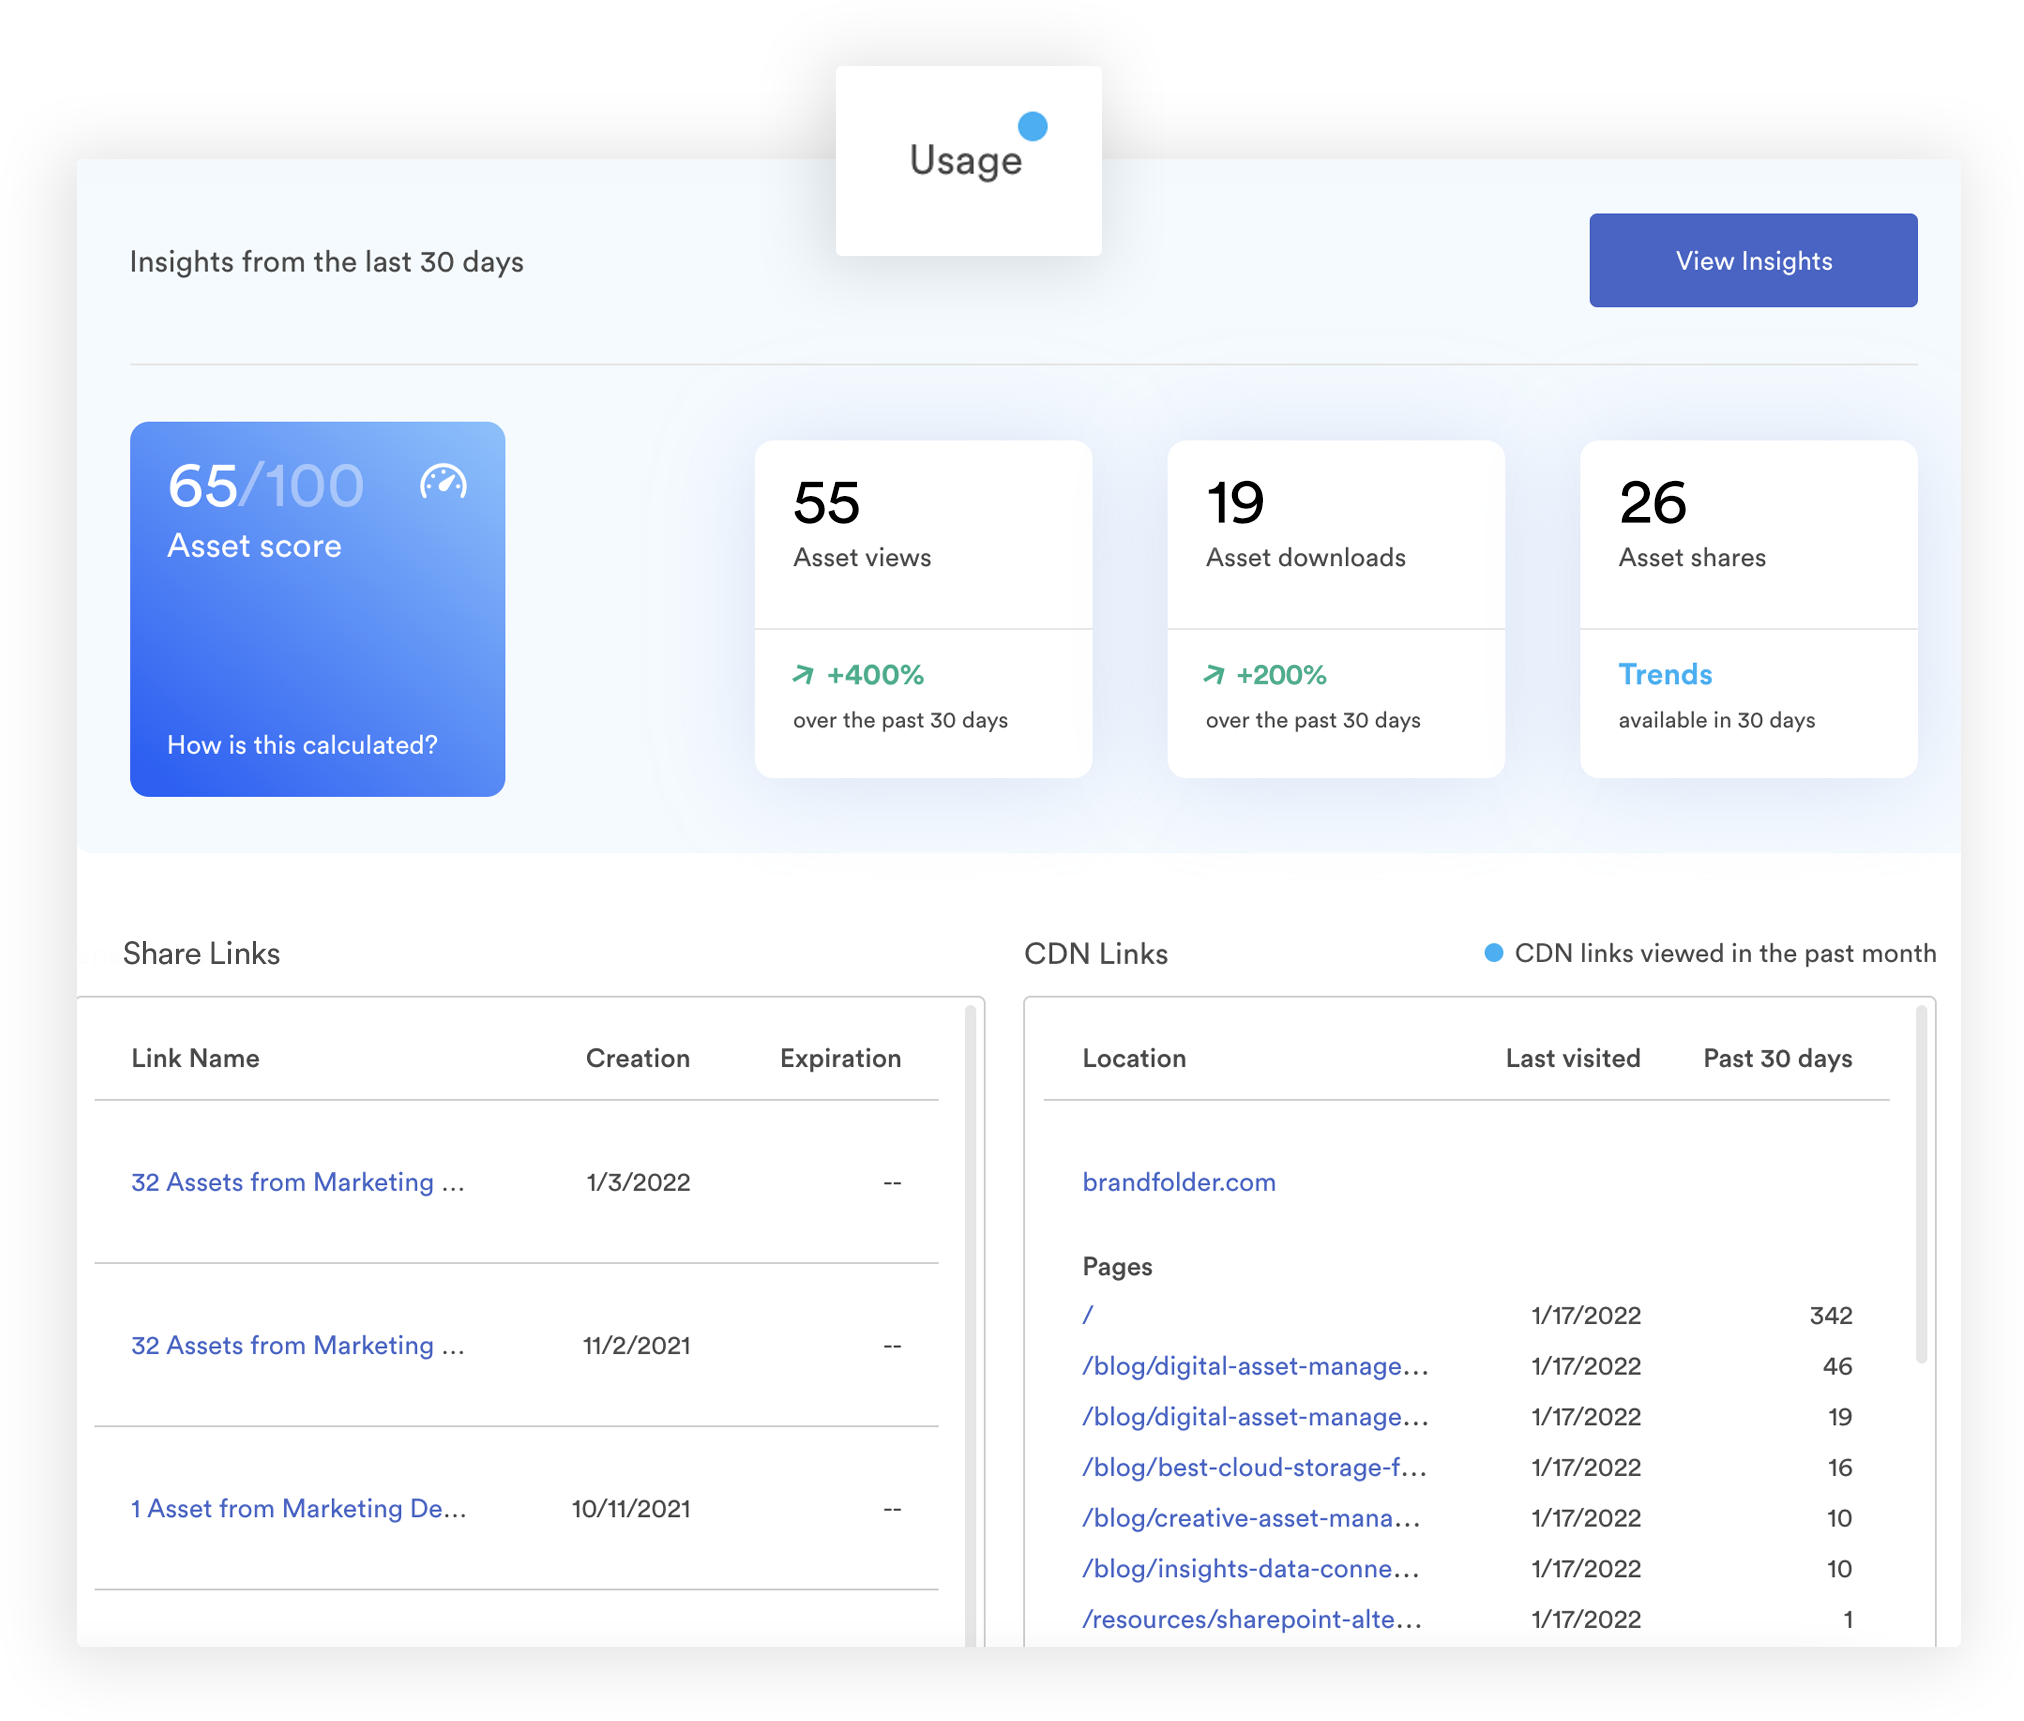The image size is (2024, 1721).
Task: Open share link created 1/3/2022
Action: [x=298, y=1182]
